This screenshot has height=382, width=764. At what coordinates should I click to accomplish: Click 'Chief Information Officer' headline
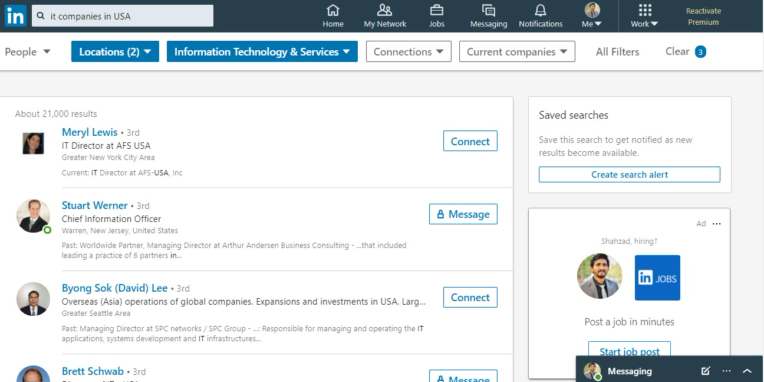pyautogui.click(x=111, y=219)
